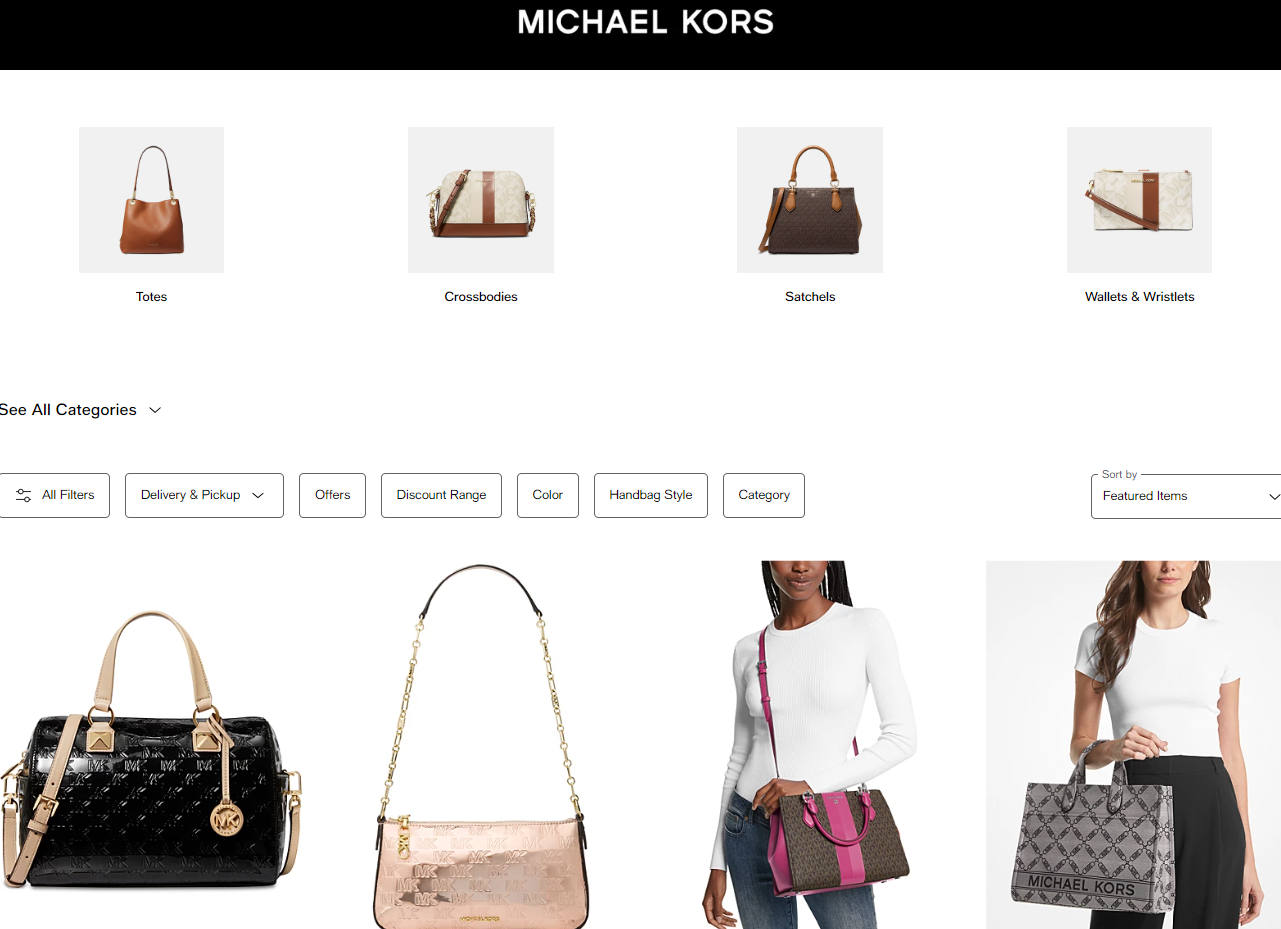Choose the Category filter button
This screenshot has height=929, width=1281.
pos(764,495)
